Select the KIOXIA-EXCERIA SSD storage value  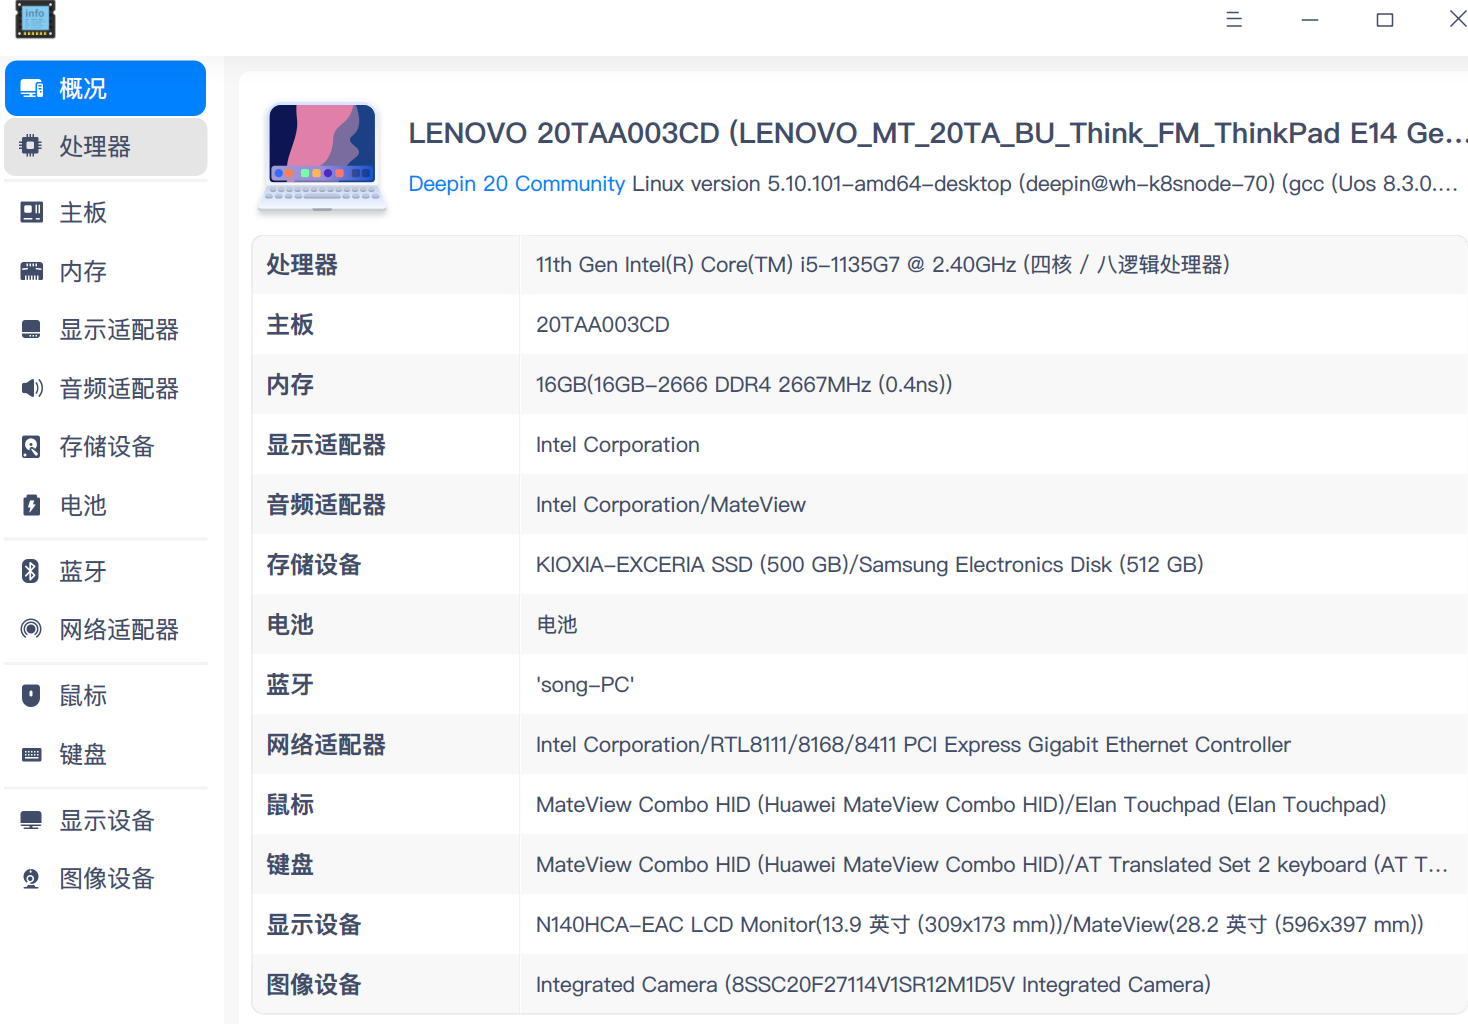click(870, 565)
